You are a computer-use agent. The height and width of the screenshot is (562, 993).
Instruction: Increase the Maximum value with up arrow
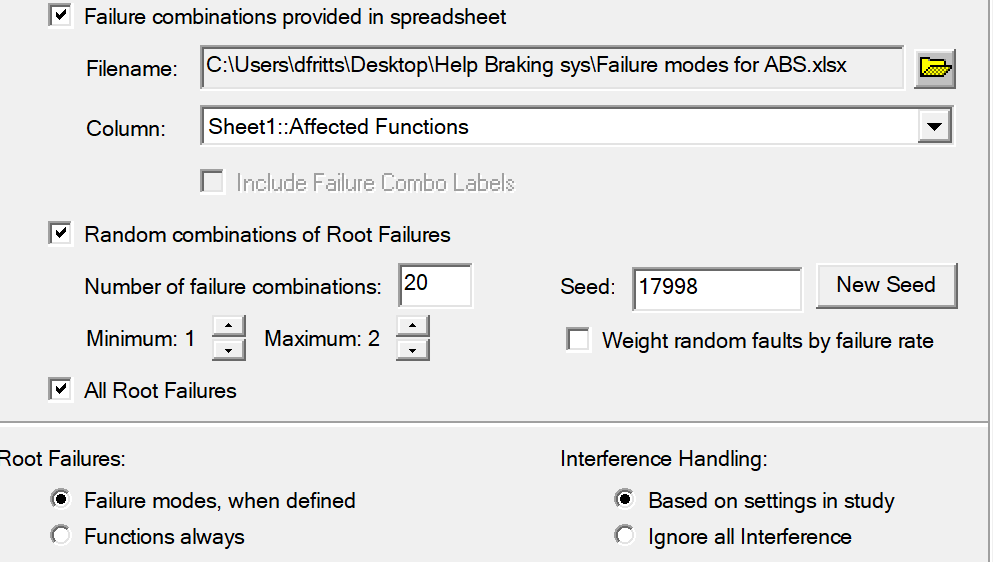click(x=412, y=326)
